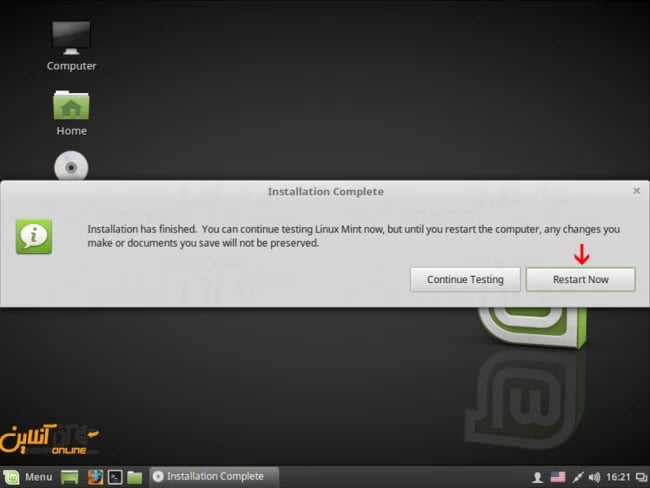Click the green info speech bubble icon
Image resolution: width=650 pixels, height=488 pixels.
pos(34,236)
